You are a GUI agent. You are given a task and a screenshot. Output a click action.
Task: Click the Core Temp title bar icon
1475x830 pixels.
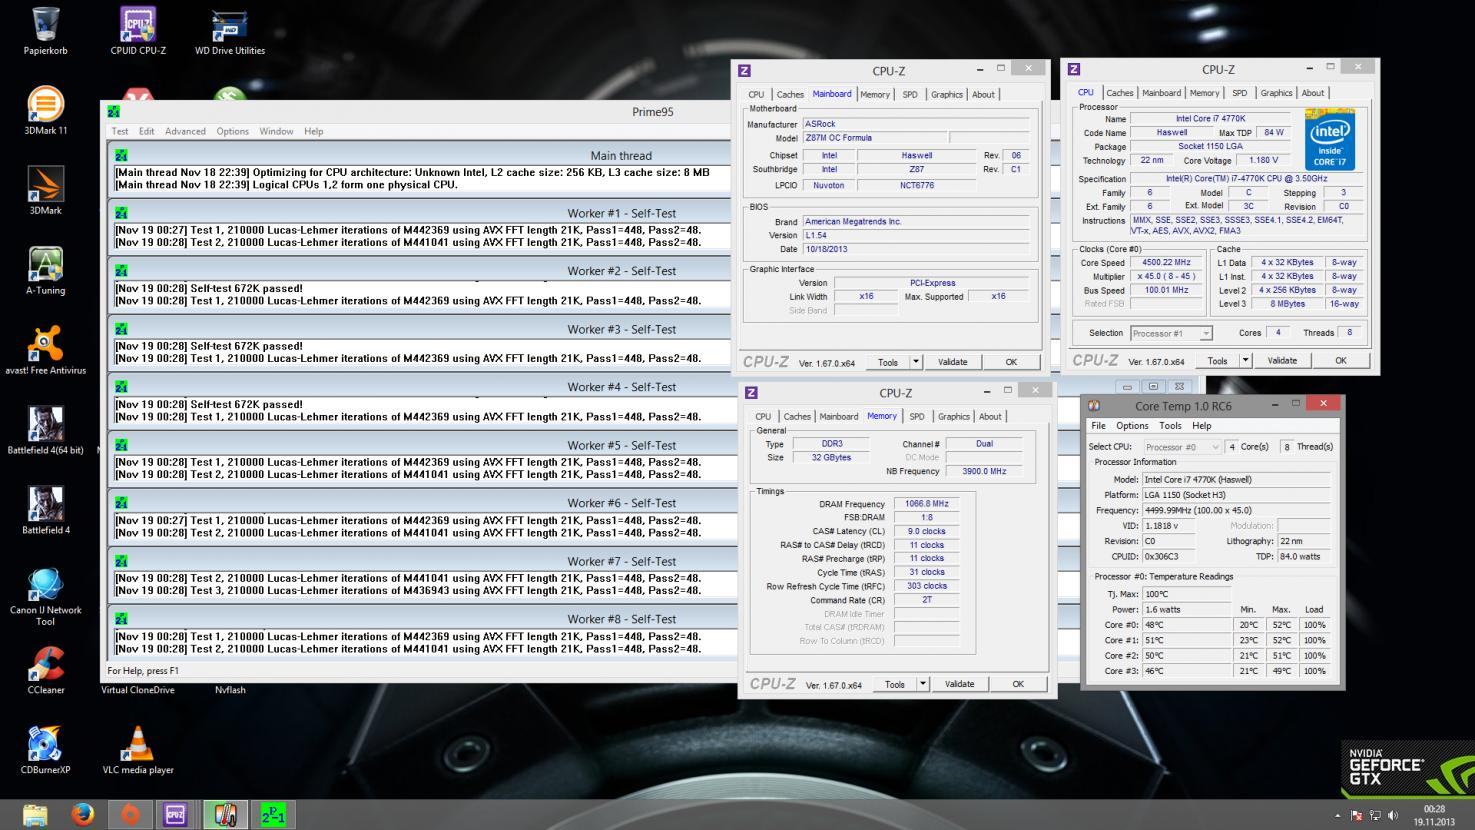[x=1094, y=406]
